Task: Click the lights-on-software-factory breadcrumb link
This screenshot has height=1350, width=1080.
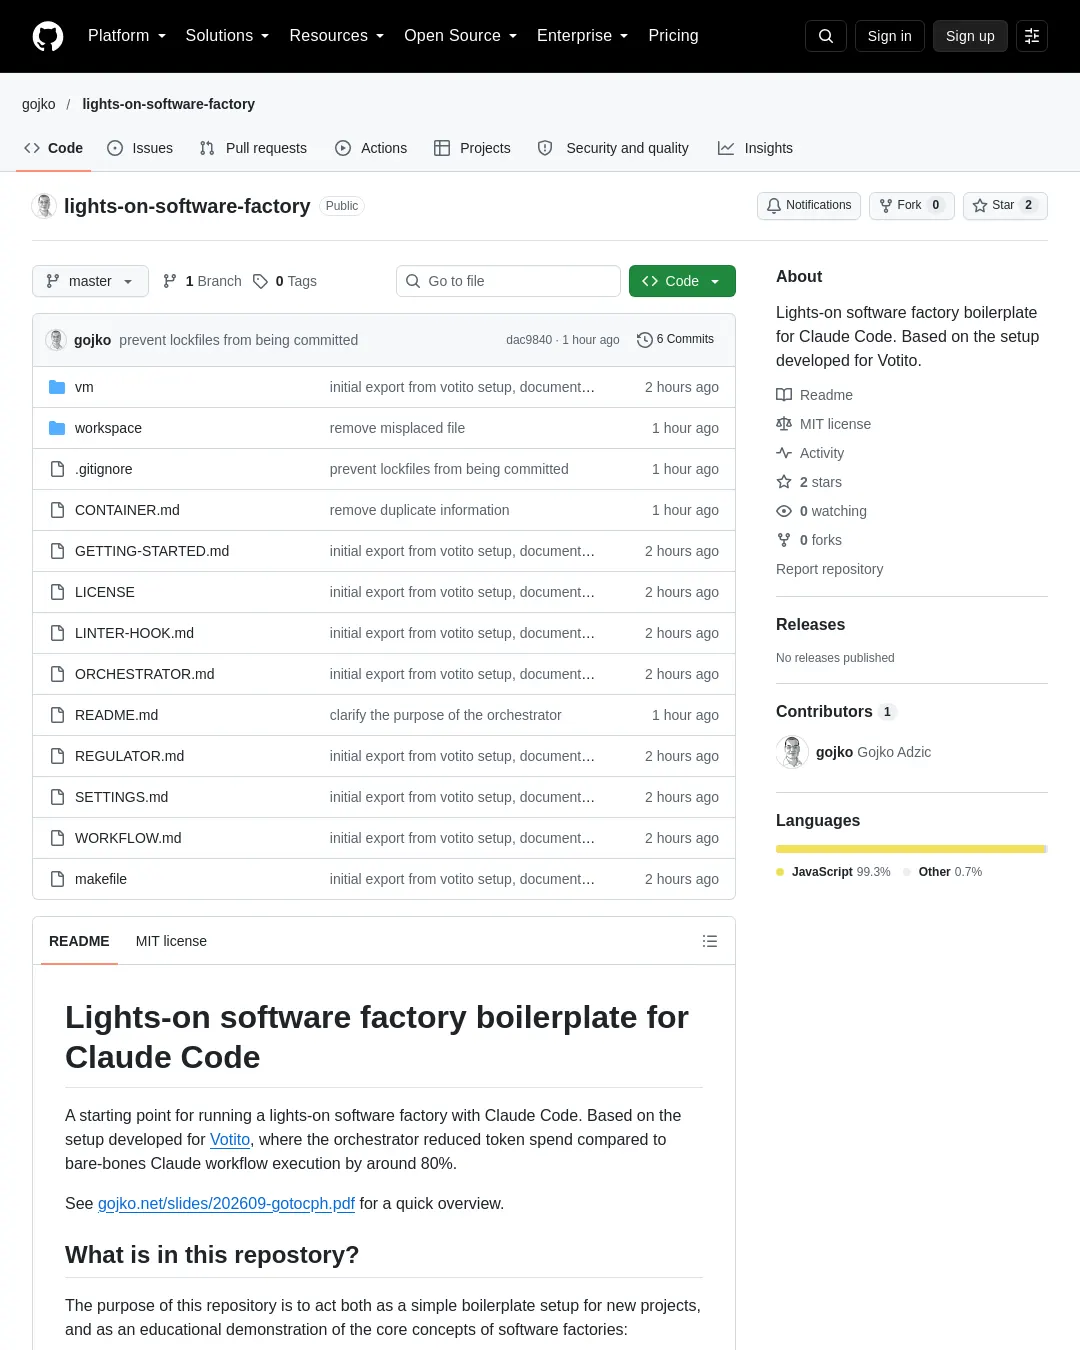Action: [168, 104]
